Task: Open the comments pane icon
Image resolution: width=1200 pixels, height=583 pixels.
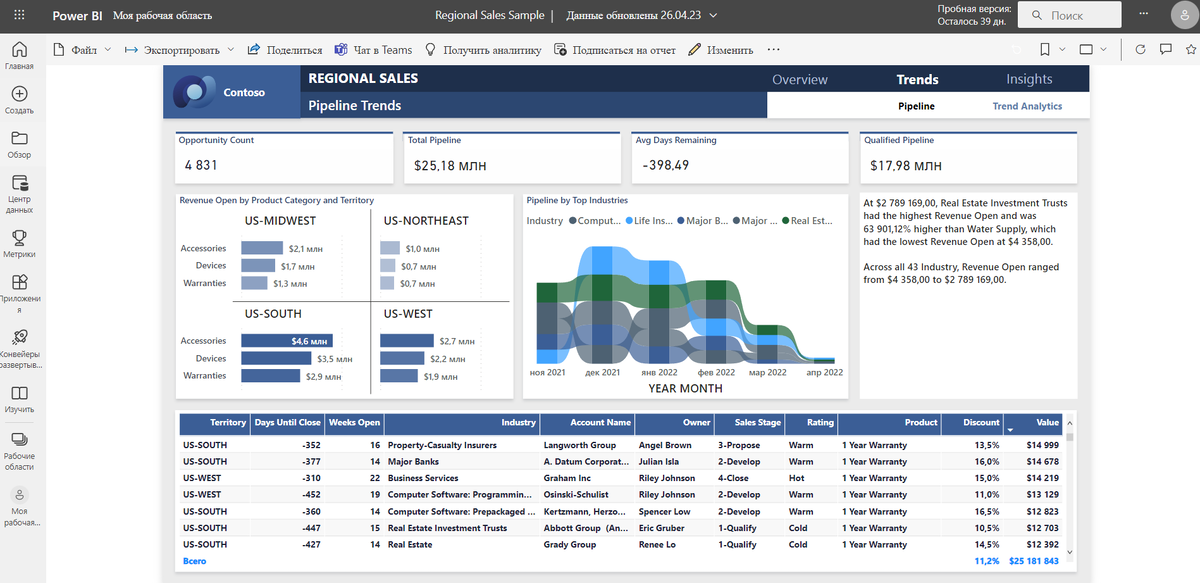Action: point(1165,49)
